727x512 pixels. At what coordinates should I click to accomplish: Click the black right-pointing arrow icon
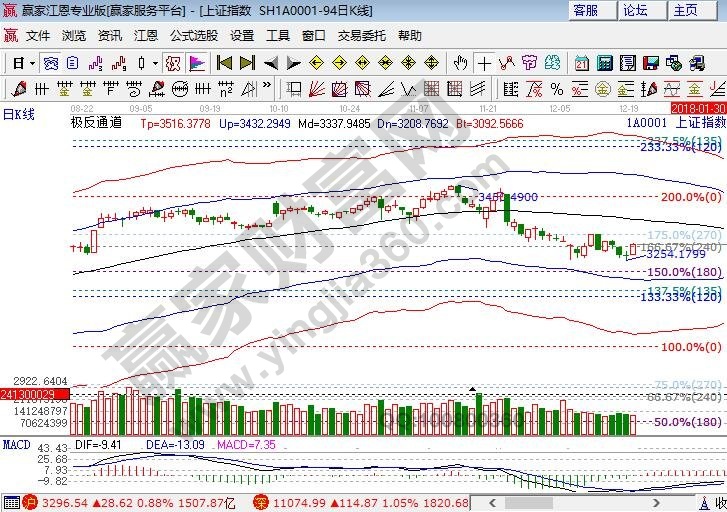point(293,63)
